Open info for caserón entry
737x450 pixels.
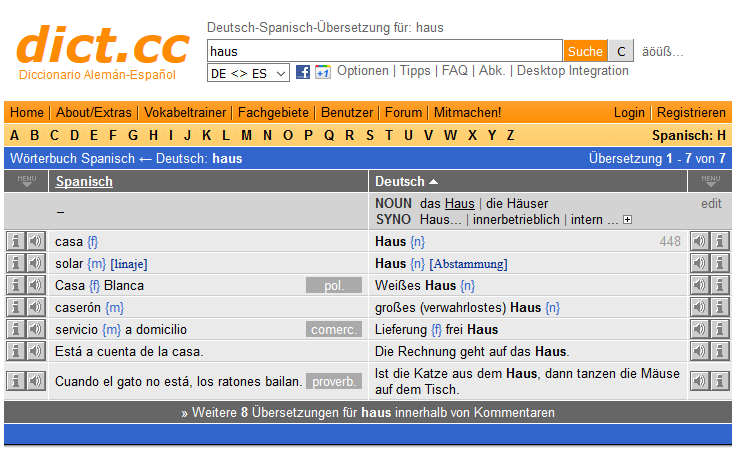pyautogui.click(x=16, y=307)
